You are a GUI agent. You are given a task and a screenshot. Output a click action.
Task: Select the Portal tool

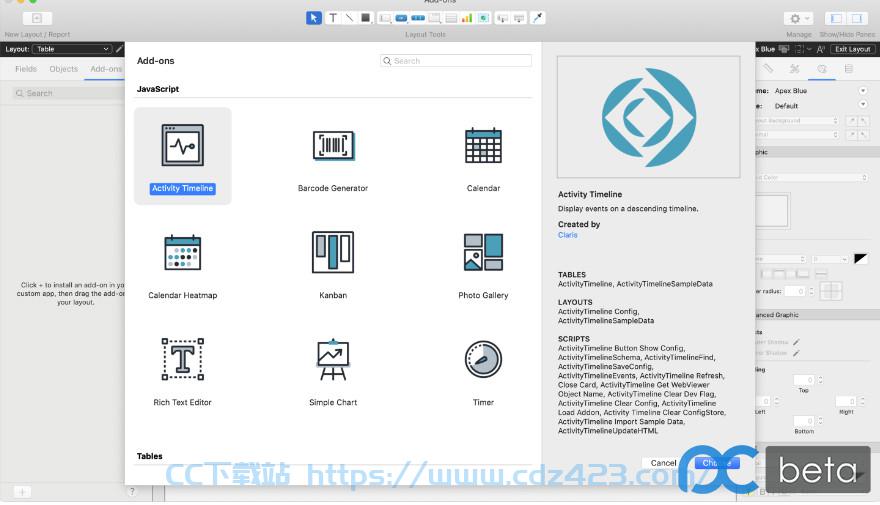[451, 19]
